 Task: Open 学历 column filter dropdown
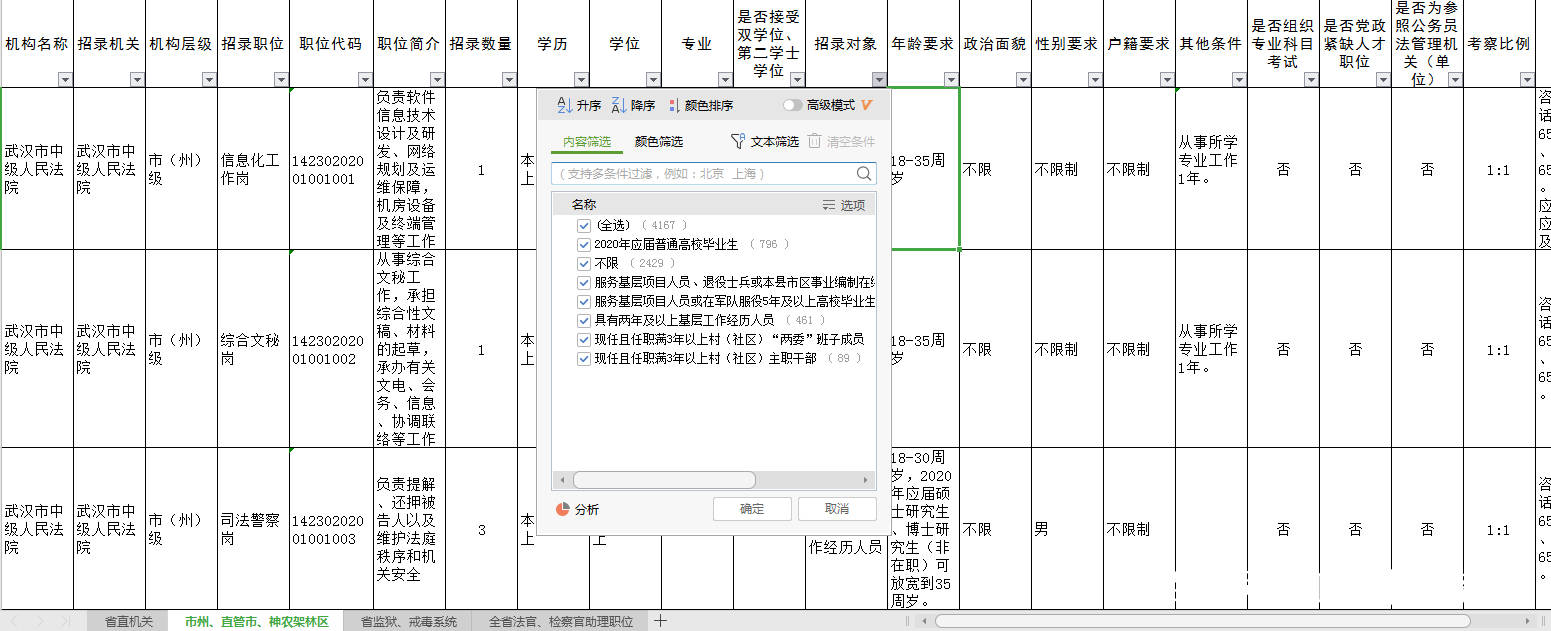[581, 79]
